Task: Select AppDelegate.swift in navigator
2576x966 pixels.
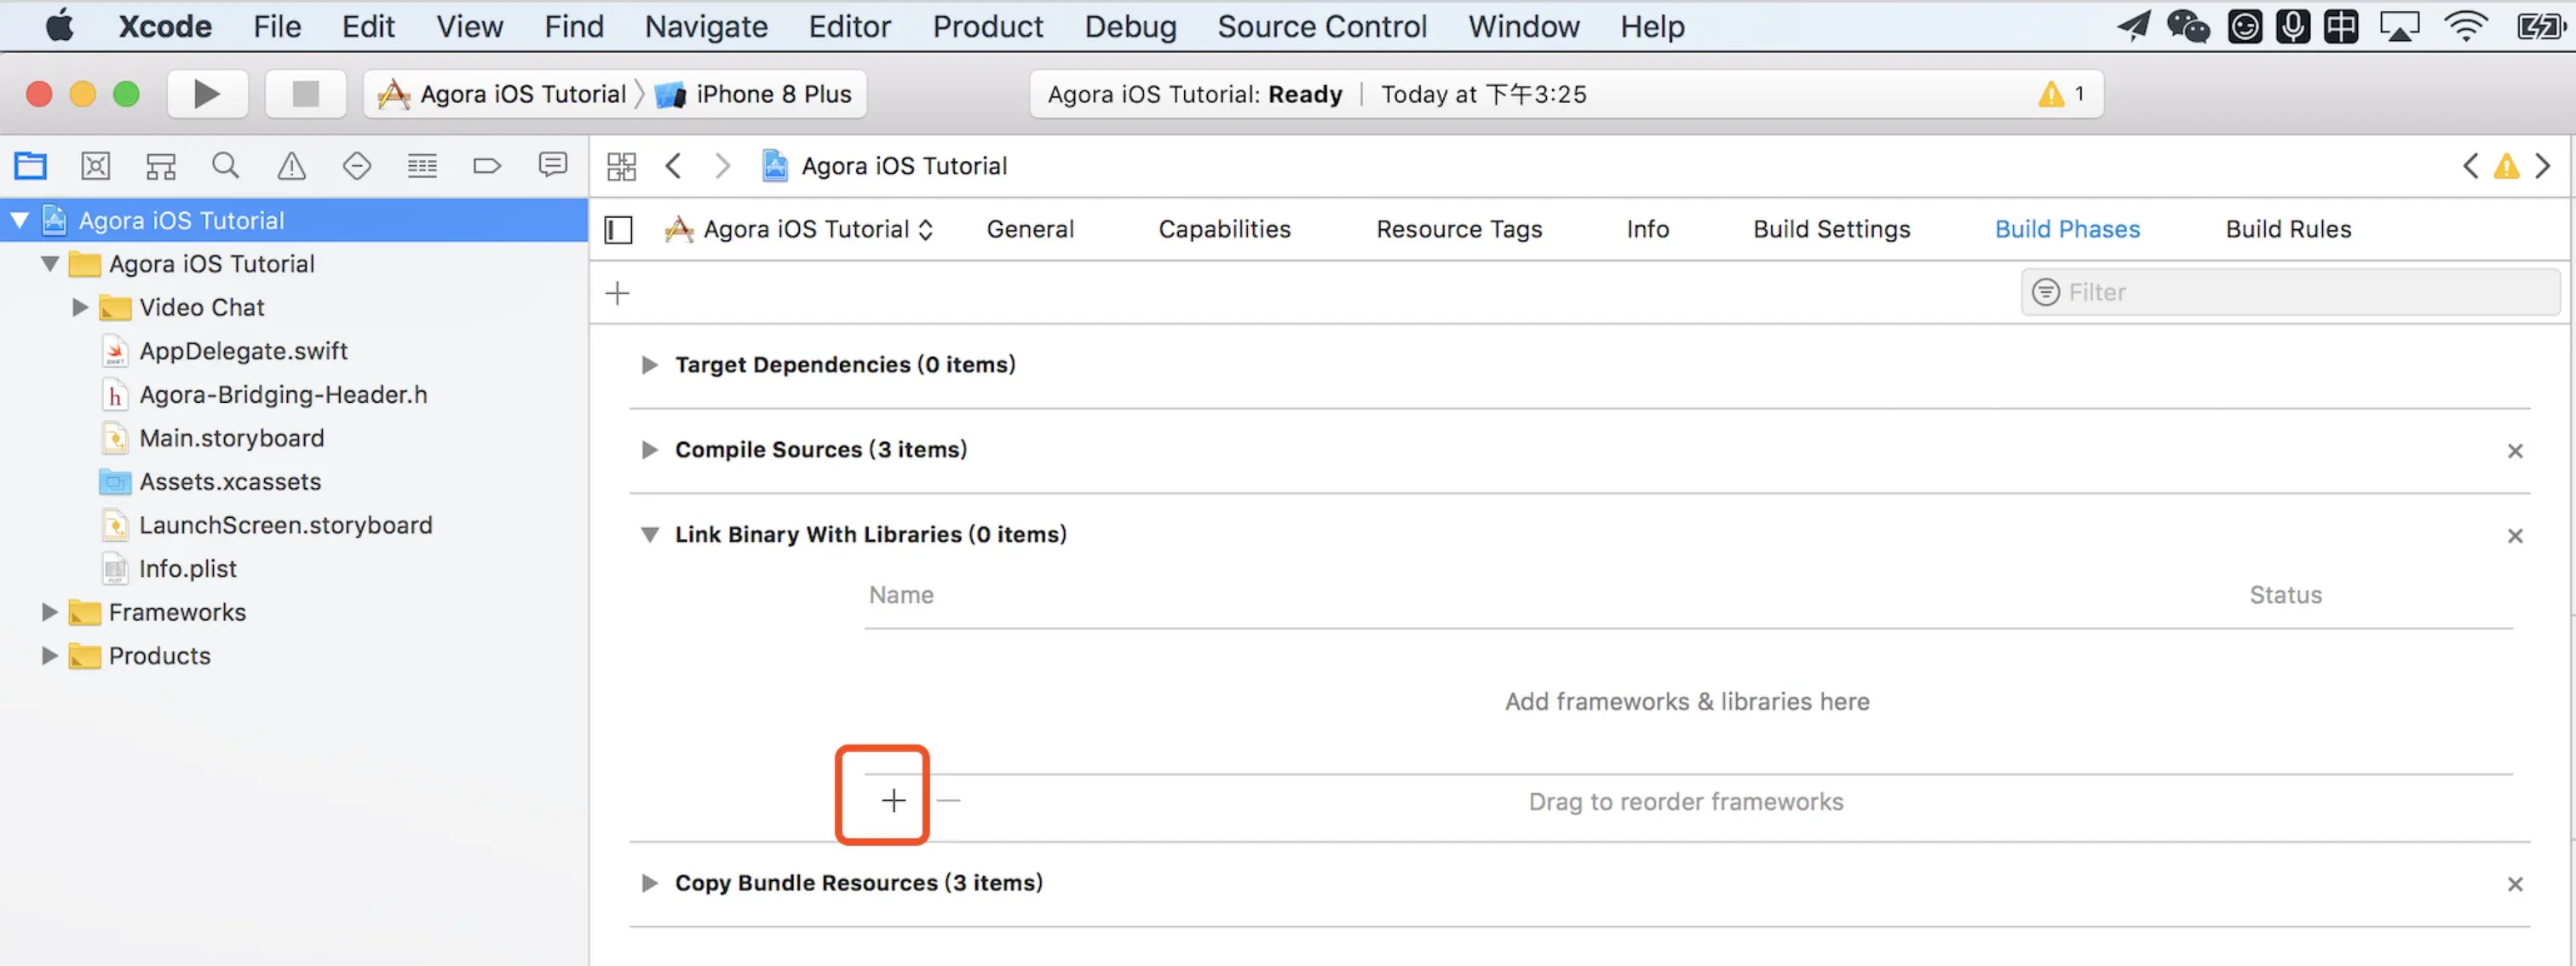Action: 244,351
